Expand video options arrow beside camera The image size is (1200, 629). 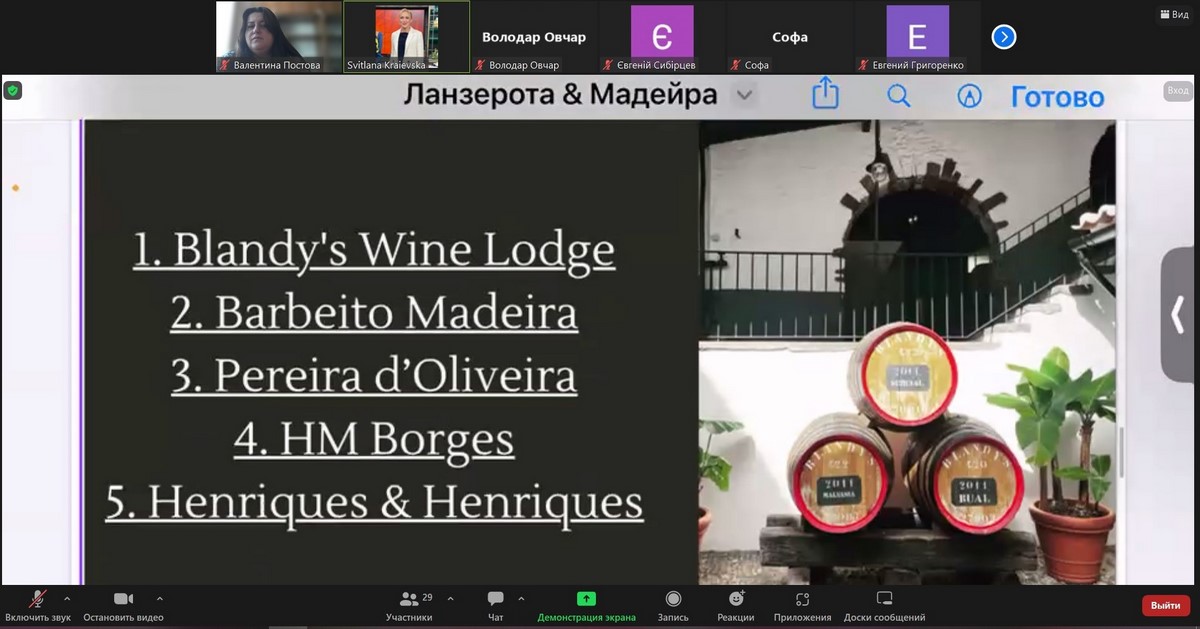160,599
